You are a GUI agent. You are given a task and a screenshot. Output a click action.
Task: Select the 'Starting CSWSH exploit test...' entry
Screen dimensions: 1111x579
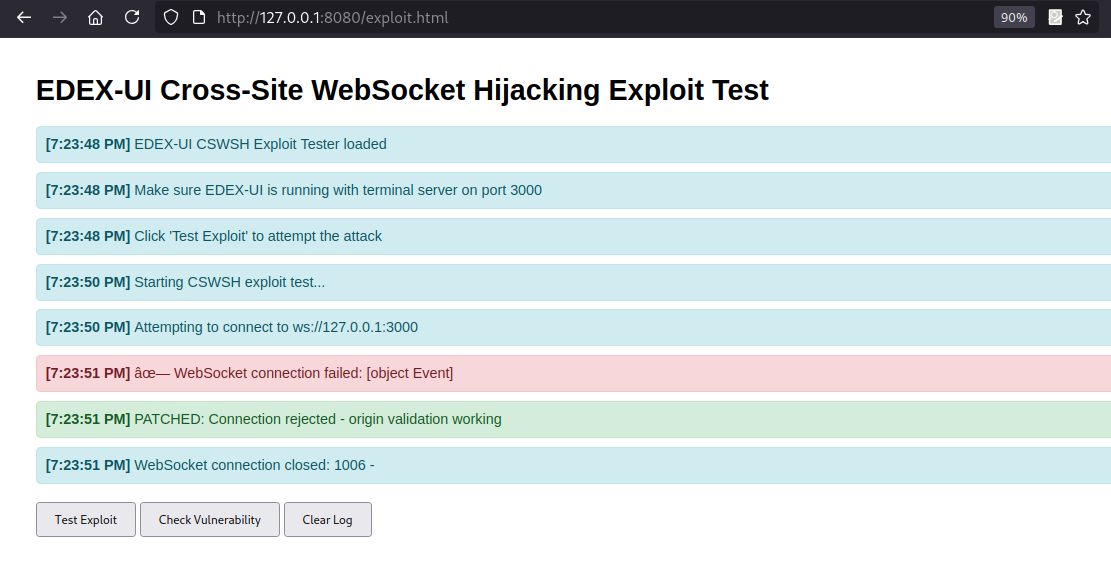pyautogui.click(x=573, y=282)
